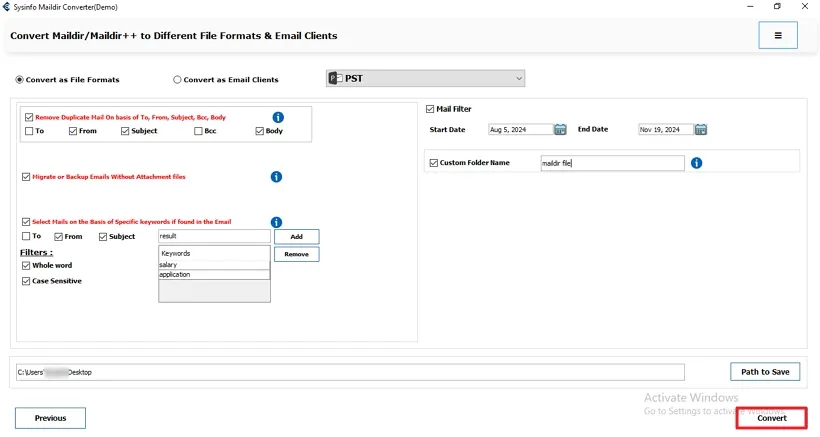Open the End Date calendar picker
820x437 pixels.
[x=701, y=129]
